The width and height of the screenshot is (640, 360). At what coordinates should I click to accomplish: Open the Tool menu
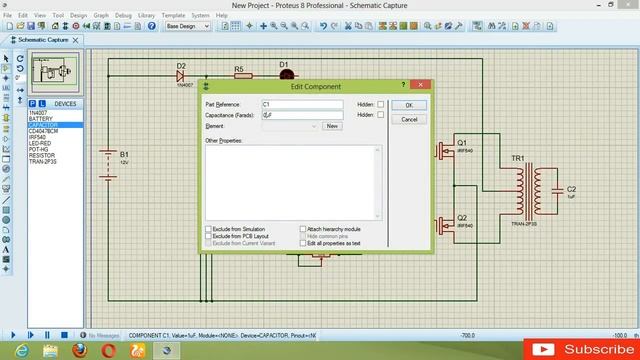58,16
